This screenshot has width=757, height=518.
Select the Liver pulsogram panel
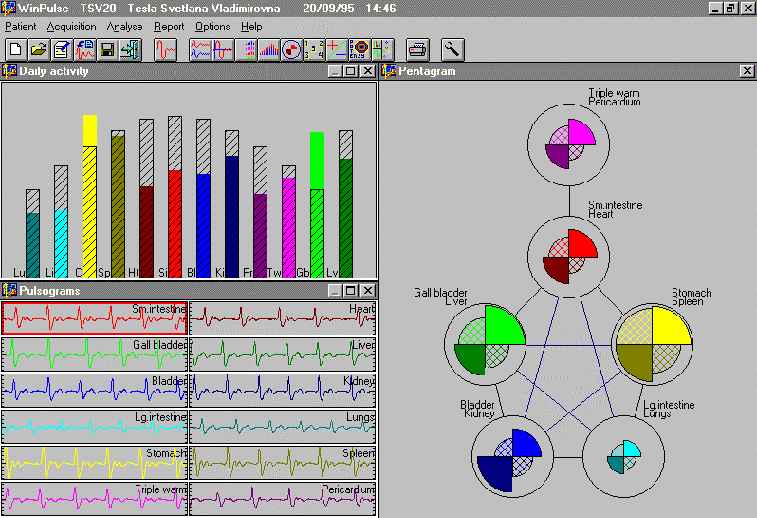[x=282, y=354]
